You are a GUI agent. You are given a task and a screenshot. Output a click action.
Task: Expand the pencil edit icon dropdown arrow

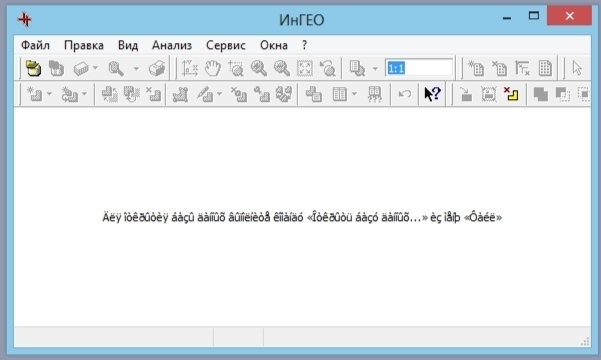[x=219, y=94]
